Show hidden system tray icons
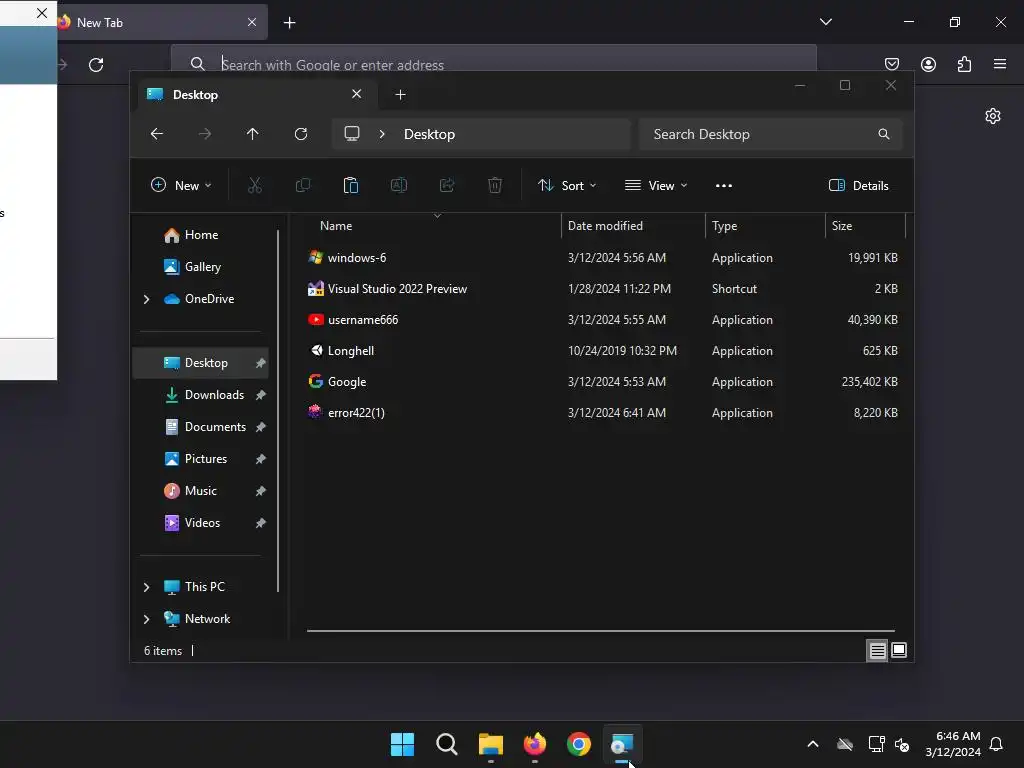Screen dimensions: 1024x768 (x=812, y=744)
